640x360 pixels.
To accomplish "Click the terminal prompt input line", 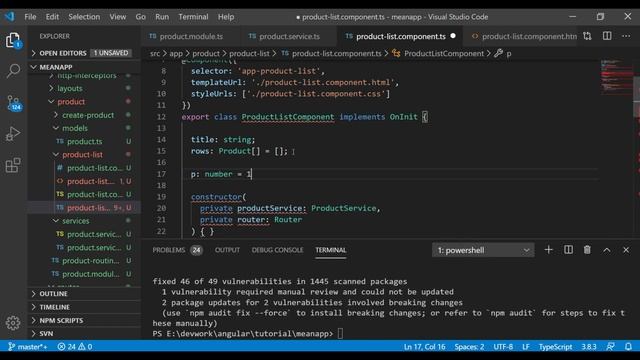I will point(248,334).
